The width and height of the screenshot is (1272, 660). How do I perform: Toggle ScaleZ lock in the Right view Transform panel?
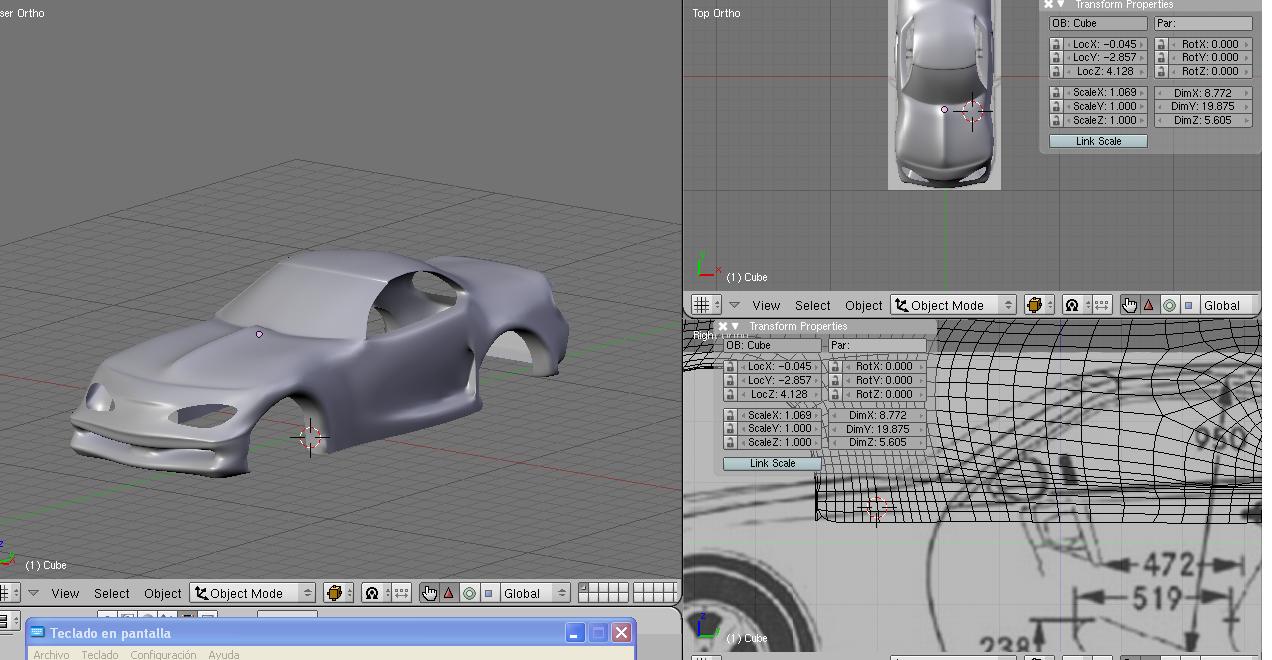(x=730, y=442)
